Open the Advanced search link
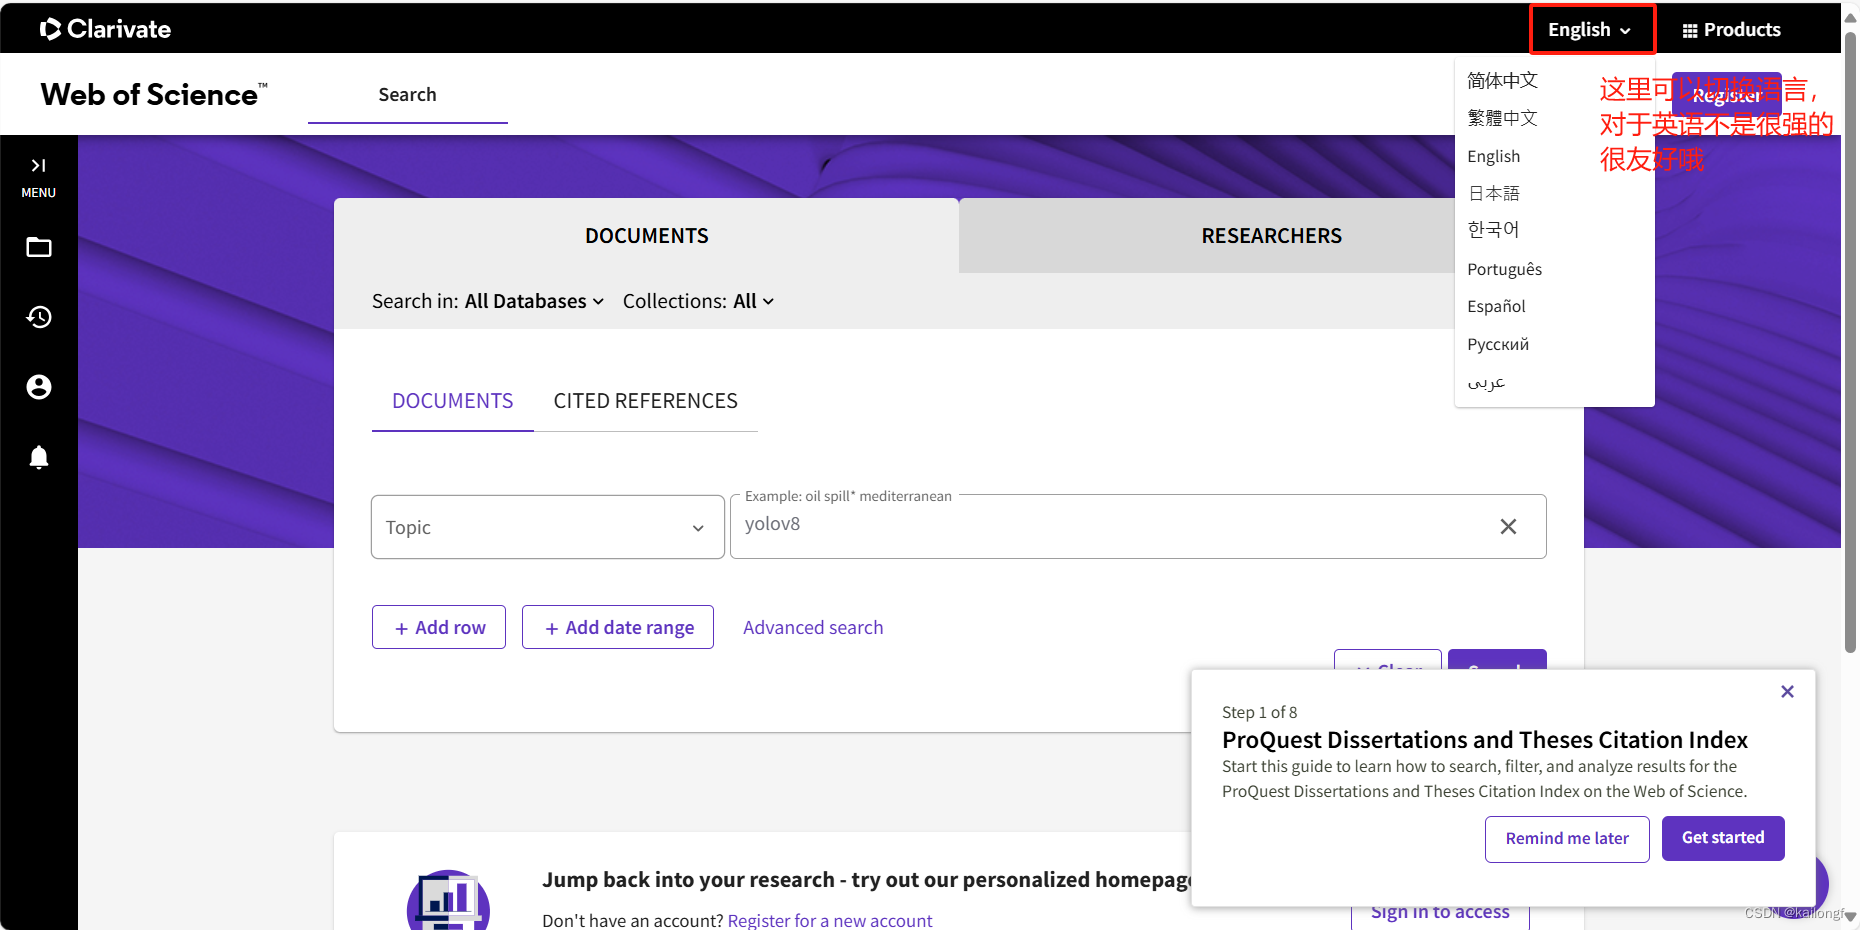Viewport: 1860px width, 930px height. [x=813, y=627]
